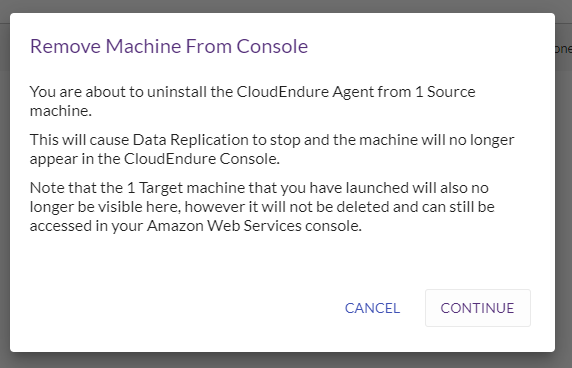The image size is (572, 368).
Task: Click the dimmed backdrop beside CONTINUE's dialog edge
Action: (x=564, y=308)
